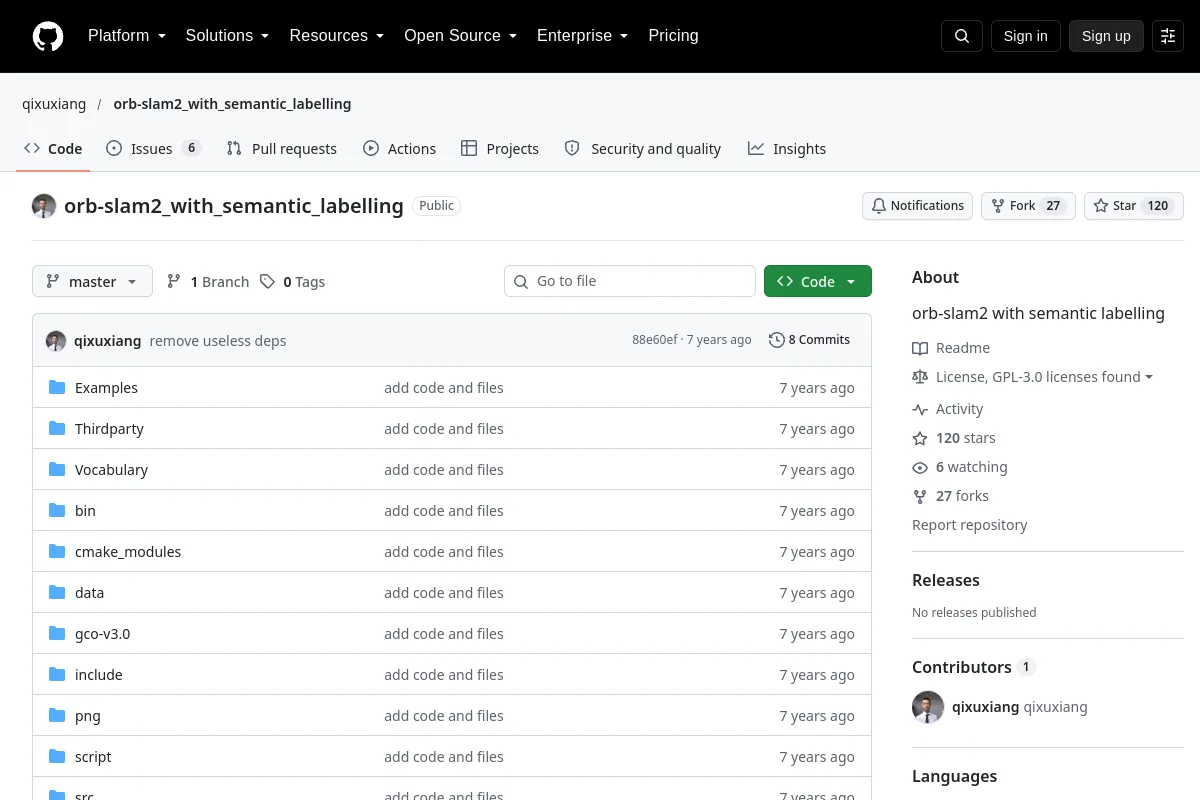Open the cmake_modules folder name

point(128,552)
